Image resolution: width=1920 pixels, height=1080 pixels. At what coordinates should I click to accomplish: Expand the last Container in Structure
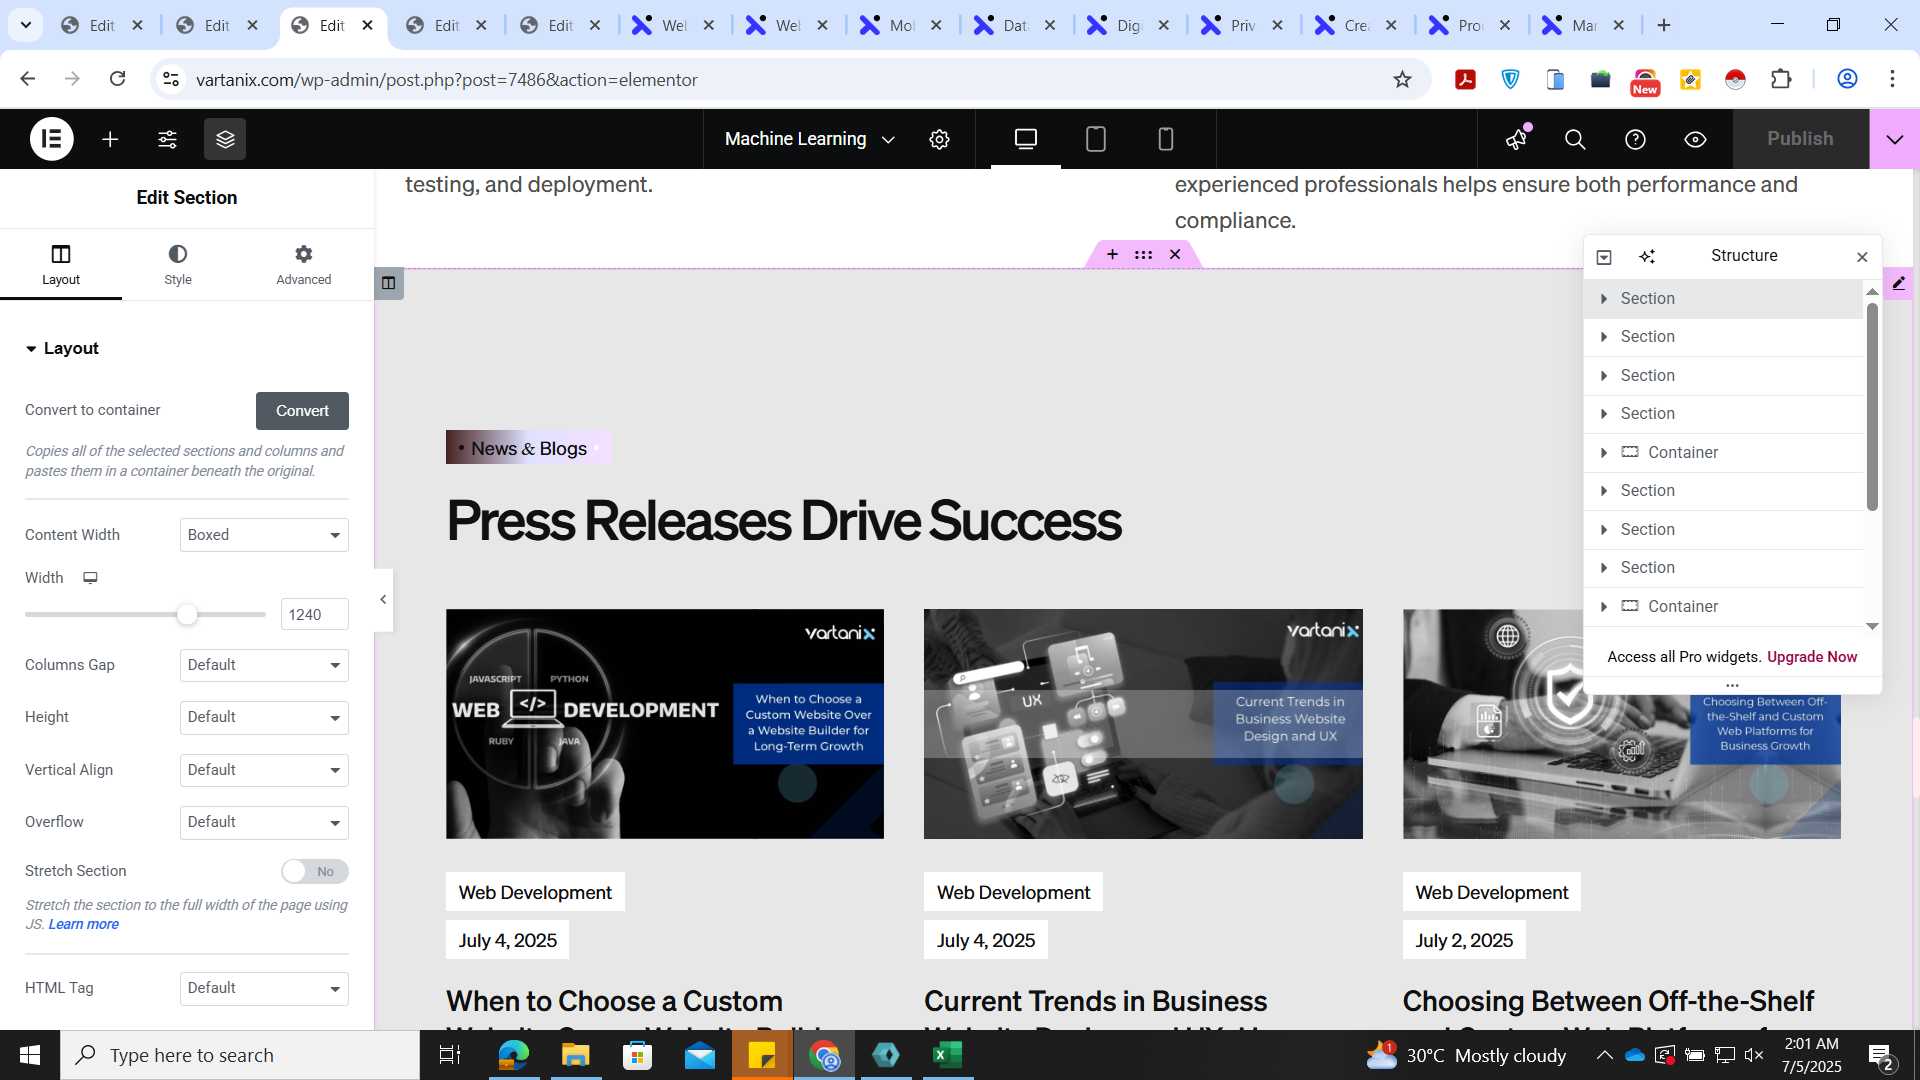click(x=1604, y=606)
